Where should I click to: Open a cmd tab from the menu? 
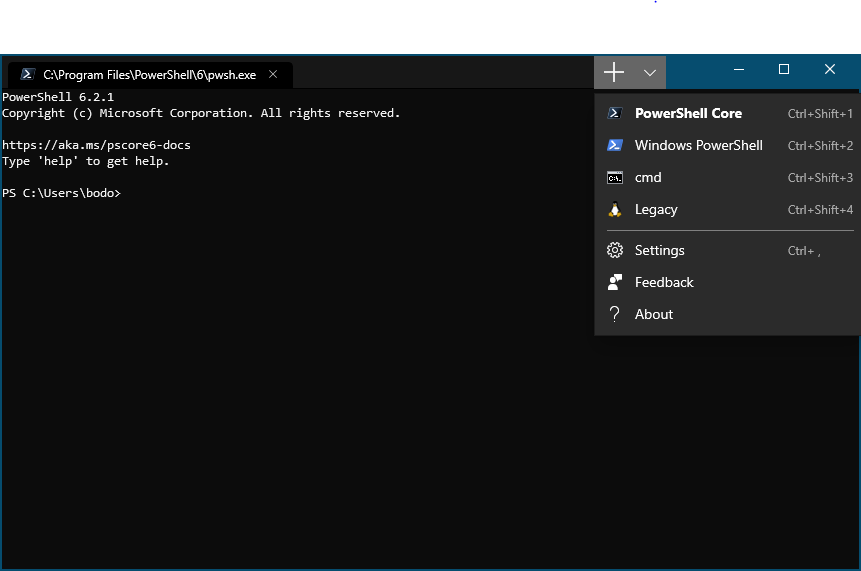coord(728,177)
